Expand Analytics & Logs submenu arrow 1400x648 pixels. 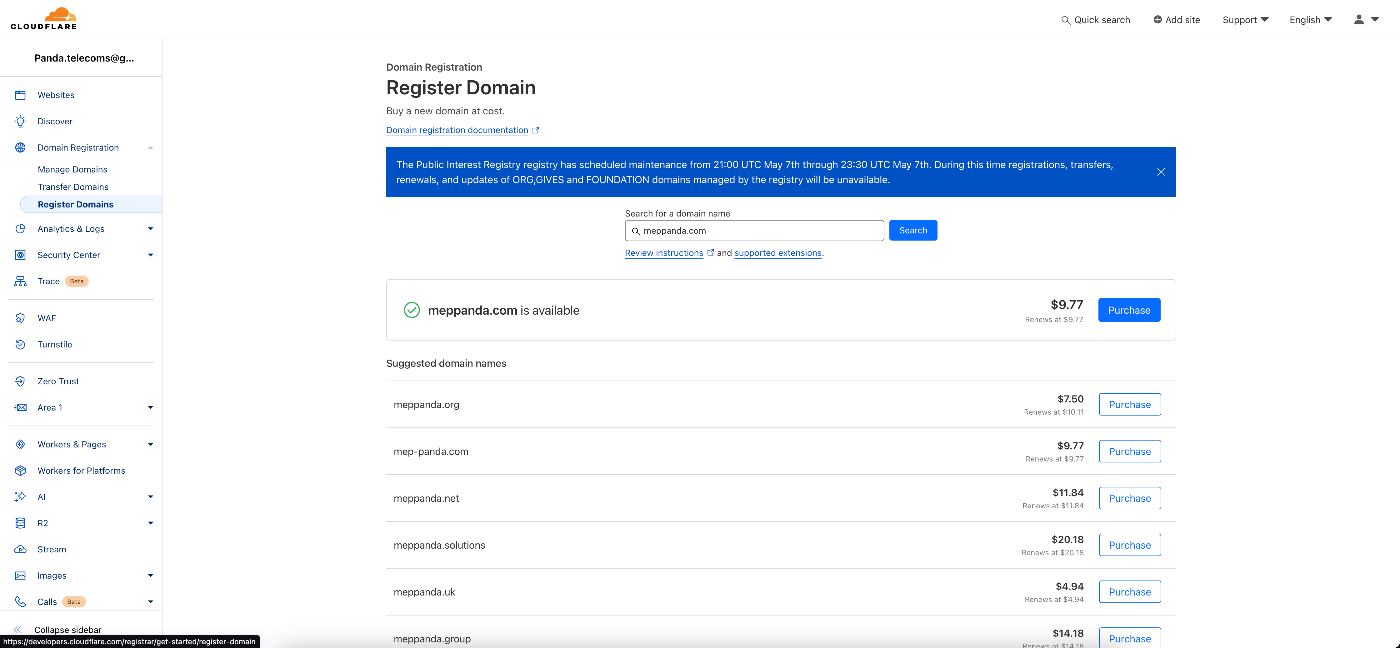coord(150,229)
